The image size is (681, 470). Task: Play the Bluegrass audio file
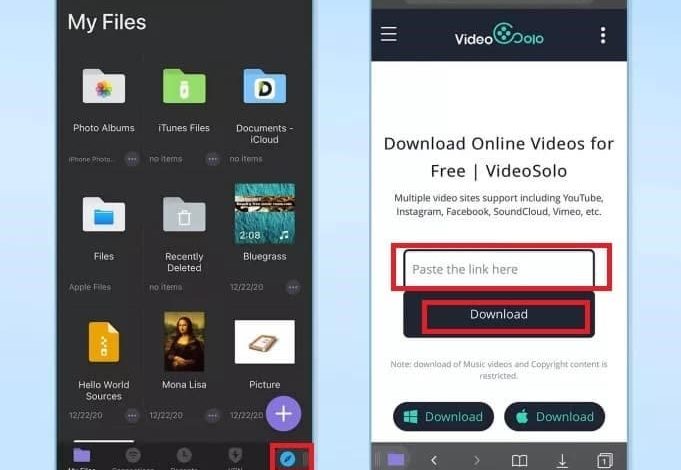264,213
